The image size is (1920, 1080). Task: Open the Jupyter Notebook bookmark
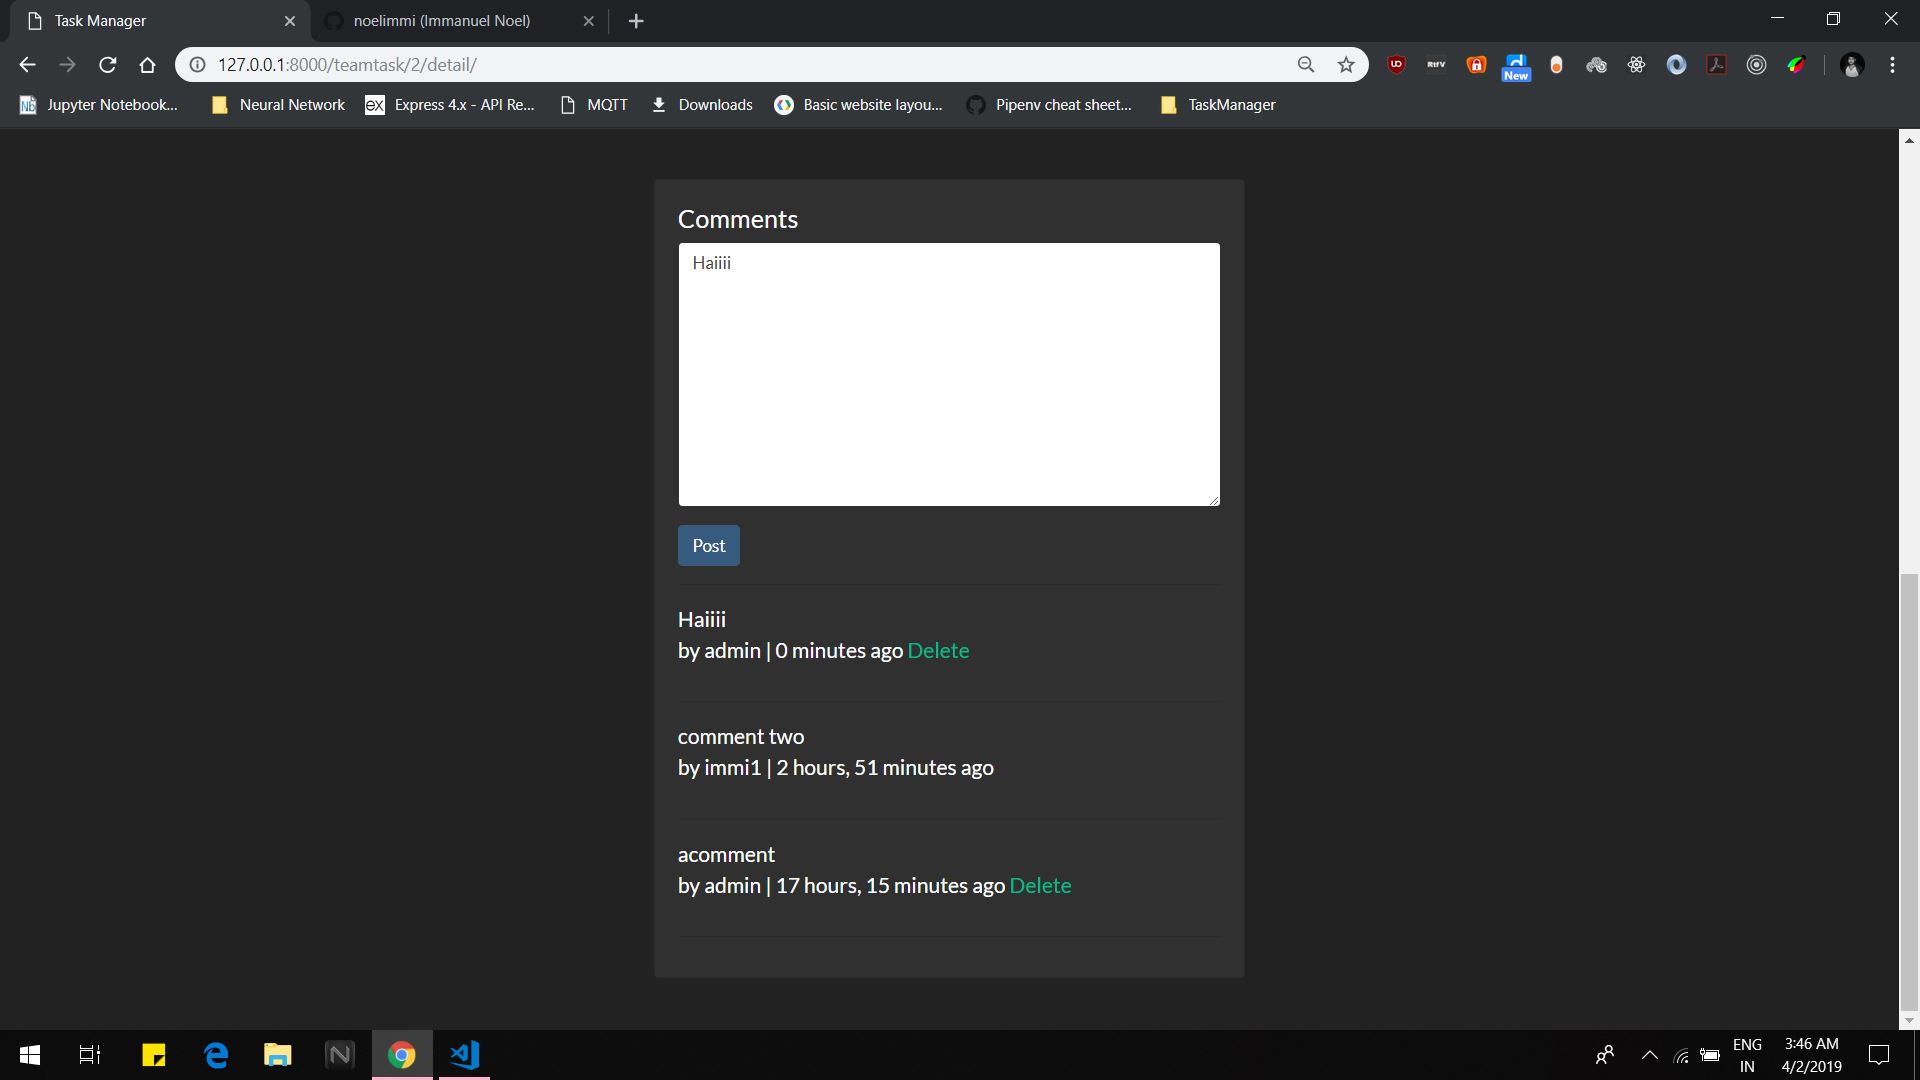tap(99, 105)
